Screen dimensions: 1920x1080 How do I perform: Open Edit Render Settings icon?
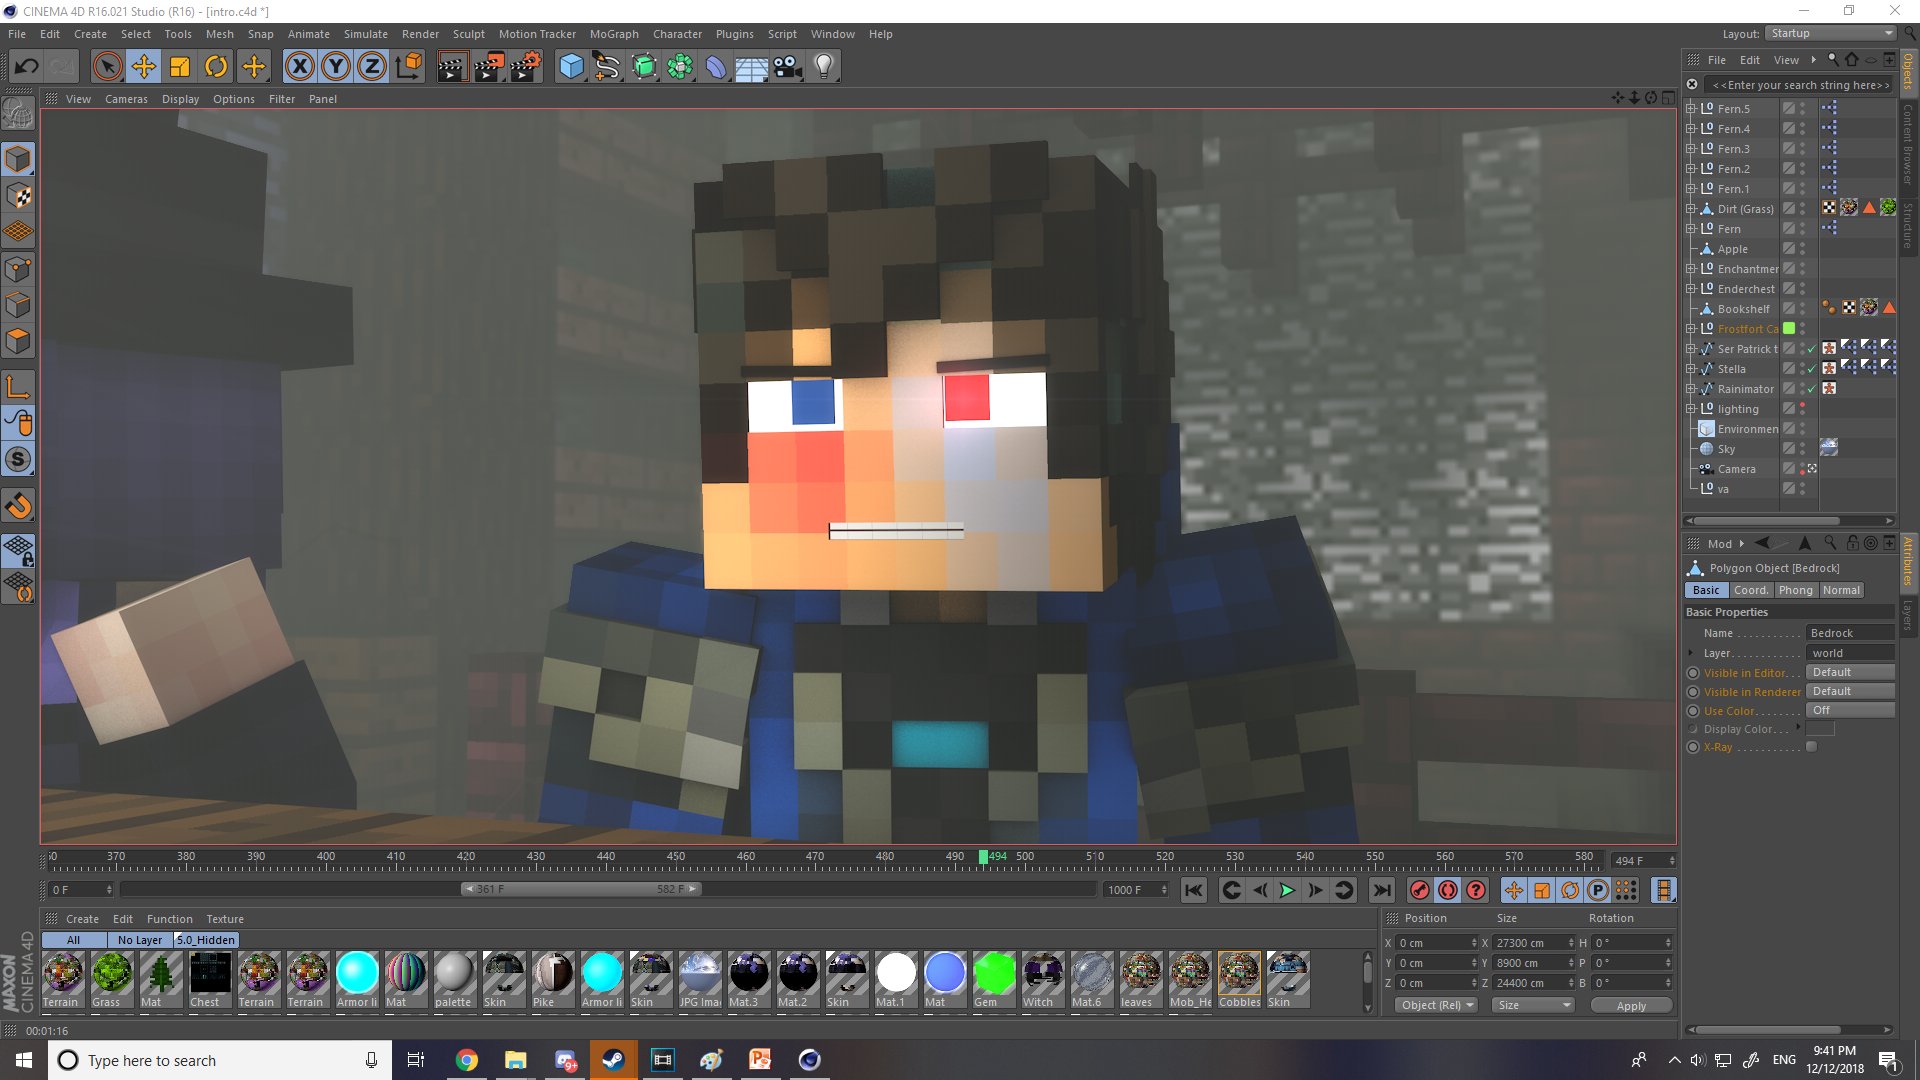pyautogui.click(x=525, y=67)
